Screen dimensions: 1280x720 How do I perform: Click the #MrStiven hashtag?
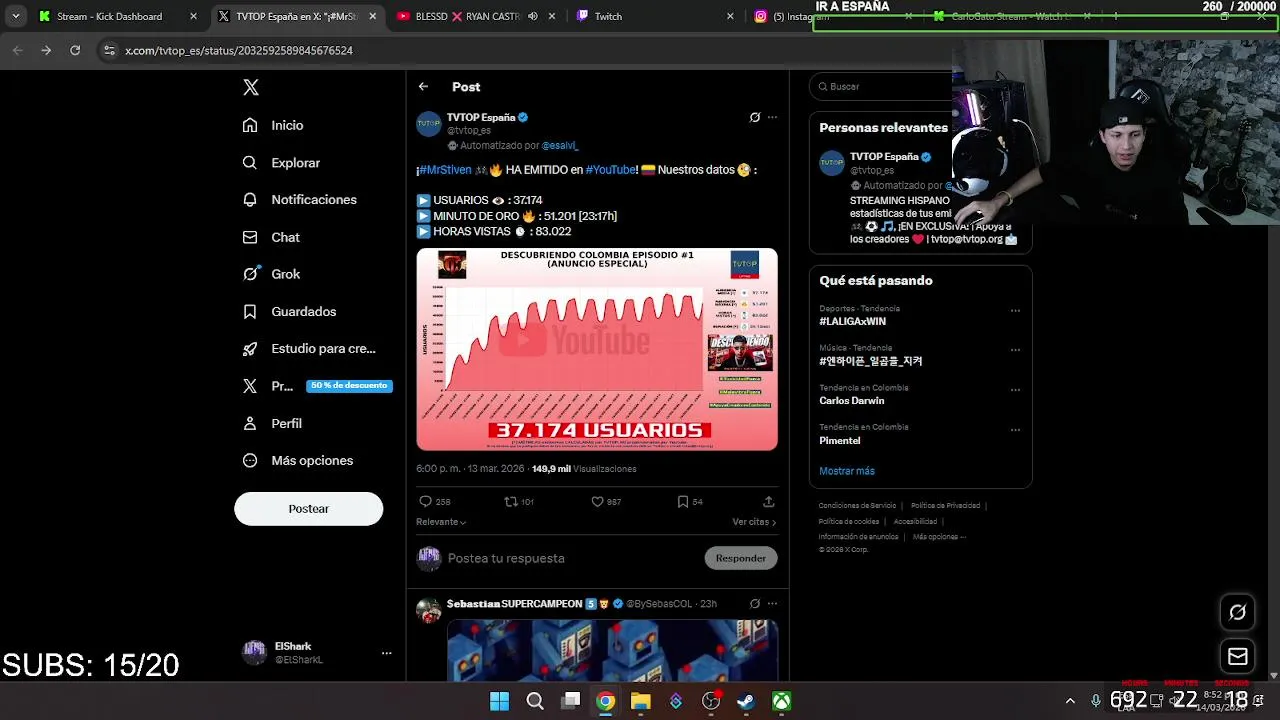coord(445,170)
